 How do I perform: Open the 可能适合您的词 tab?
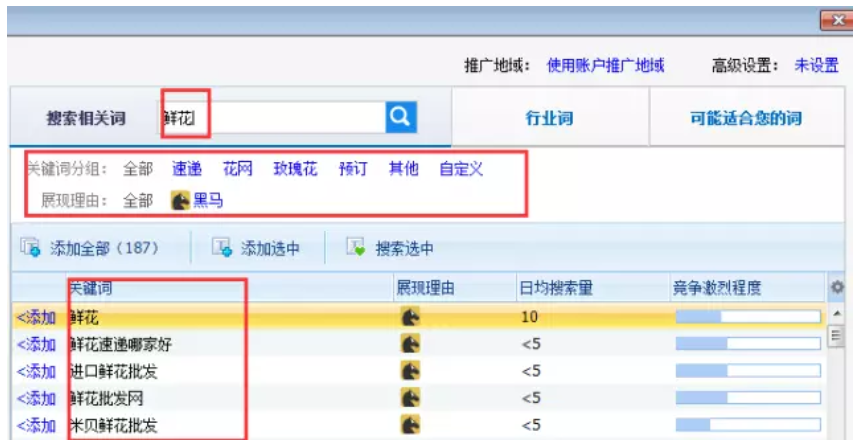[746, 118]
